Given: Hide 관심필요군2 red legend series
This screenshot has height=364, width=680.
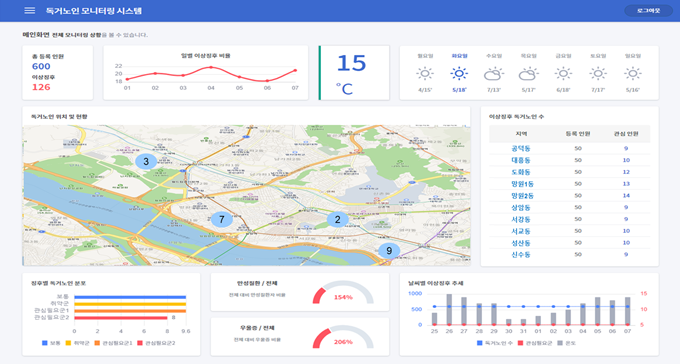Looking at the screenshot, I should (156, 343).
